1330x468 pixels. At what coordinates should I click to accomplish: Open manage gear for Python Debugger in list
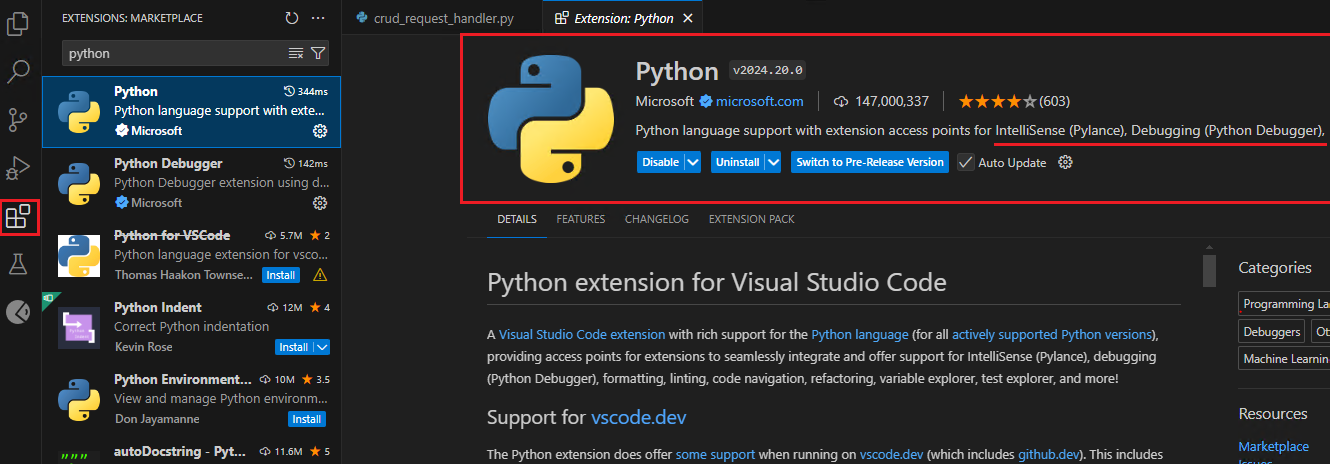click(320, 203)
